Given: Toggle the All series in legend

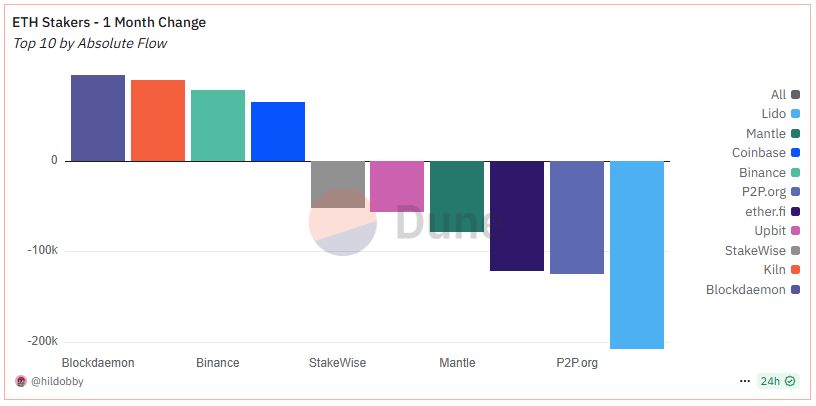Looking at the screenshot, I should coord(785,95).
